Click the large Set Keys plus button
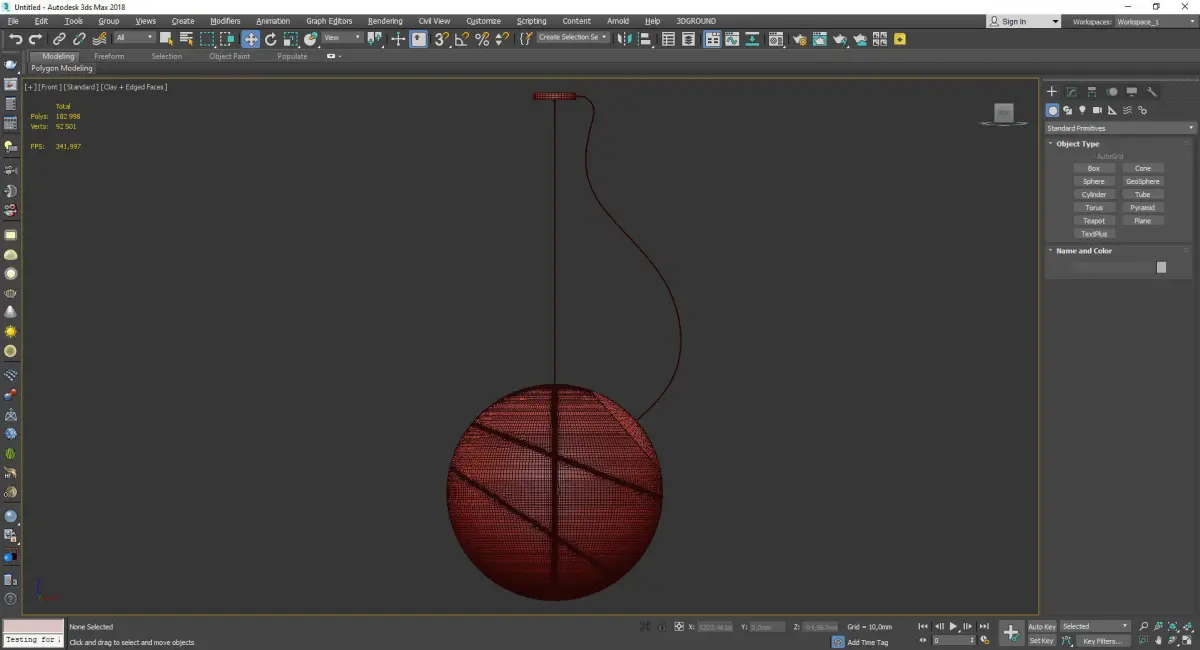Screen dimensions: 1200x650 click(x=1011, y=632)
